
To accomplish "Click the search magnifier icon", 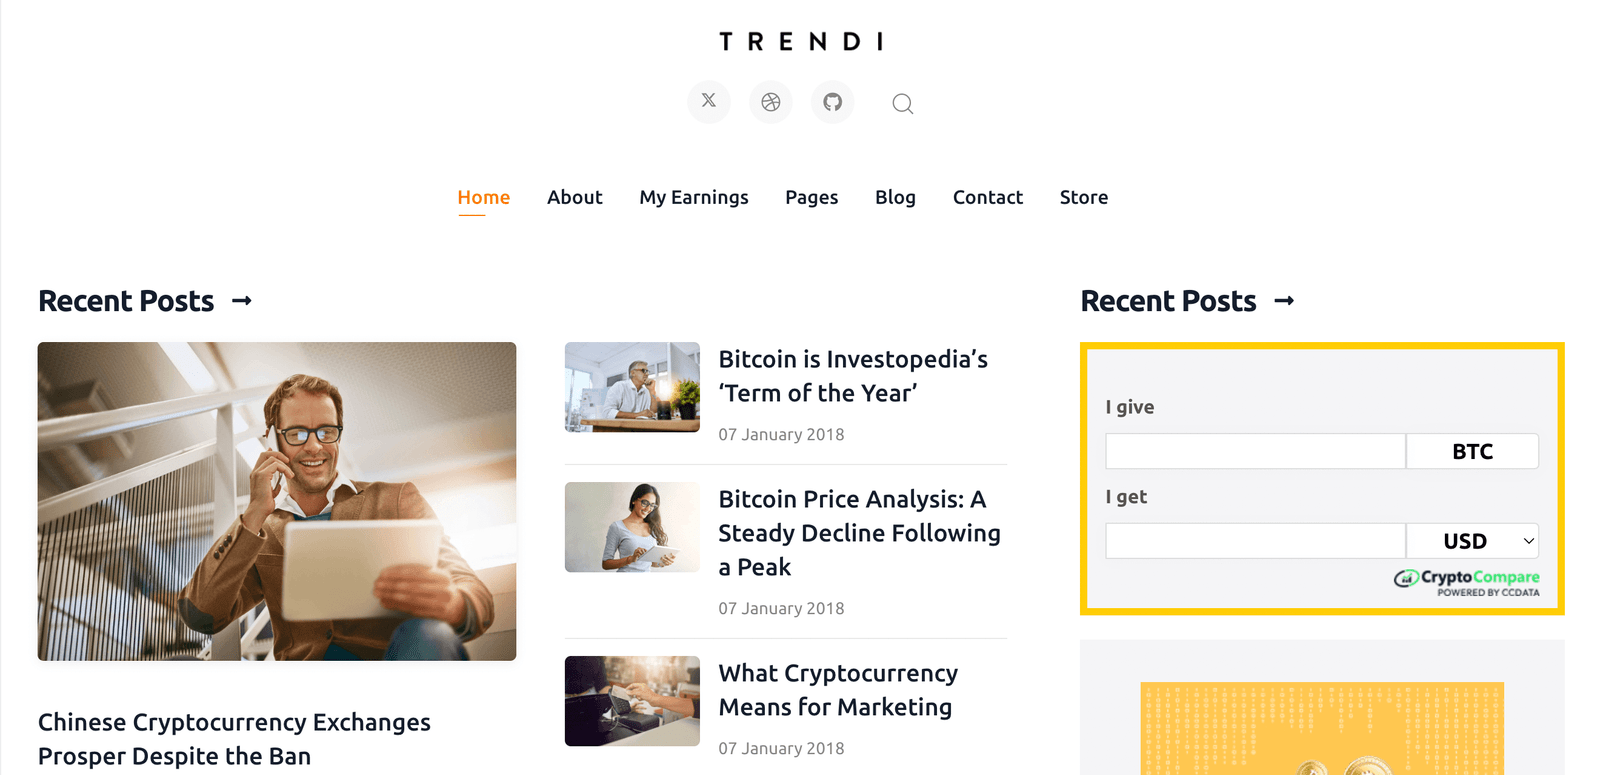I will 902,103.
